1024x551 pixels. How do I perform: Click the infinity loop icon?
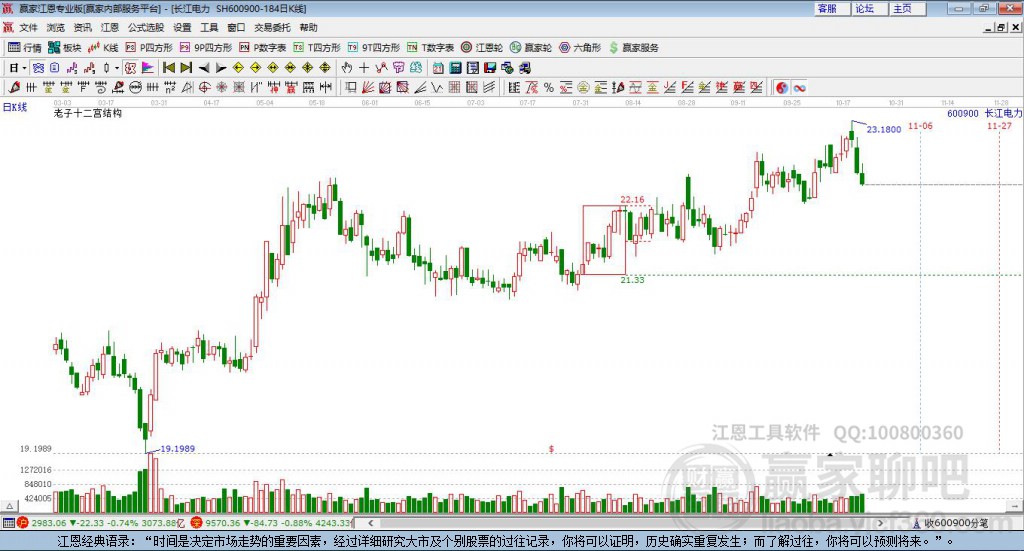[x=799, y=87]
